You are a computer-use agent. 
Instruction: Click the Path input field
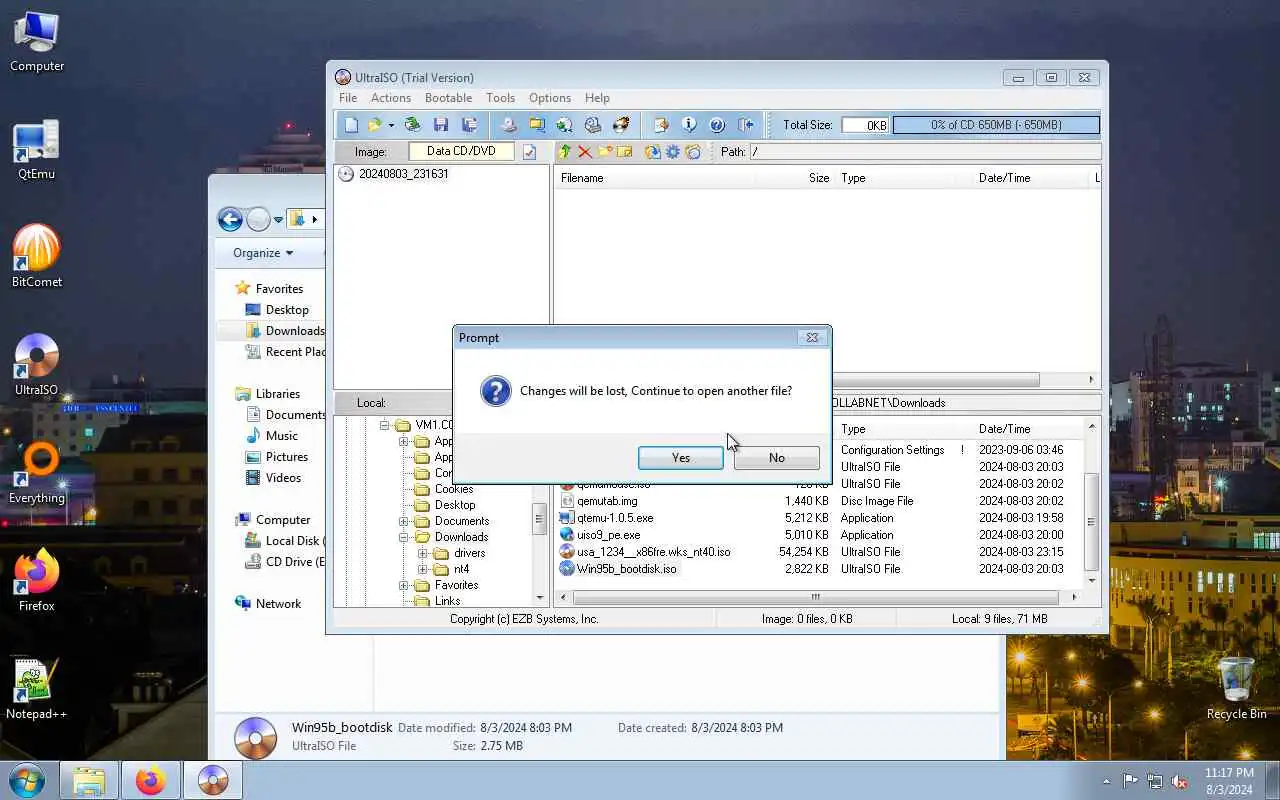[925, 152]
